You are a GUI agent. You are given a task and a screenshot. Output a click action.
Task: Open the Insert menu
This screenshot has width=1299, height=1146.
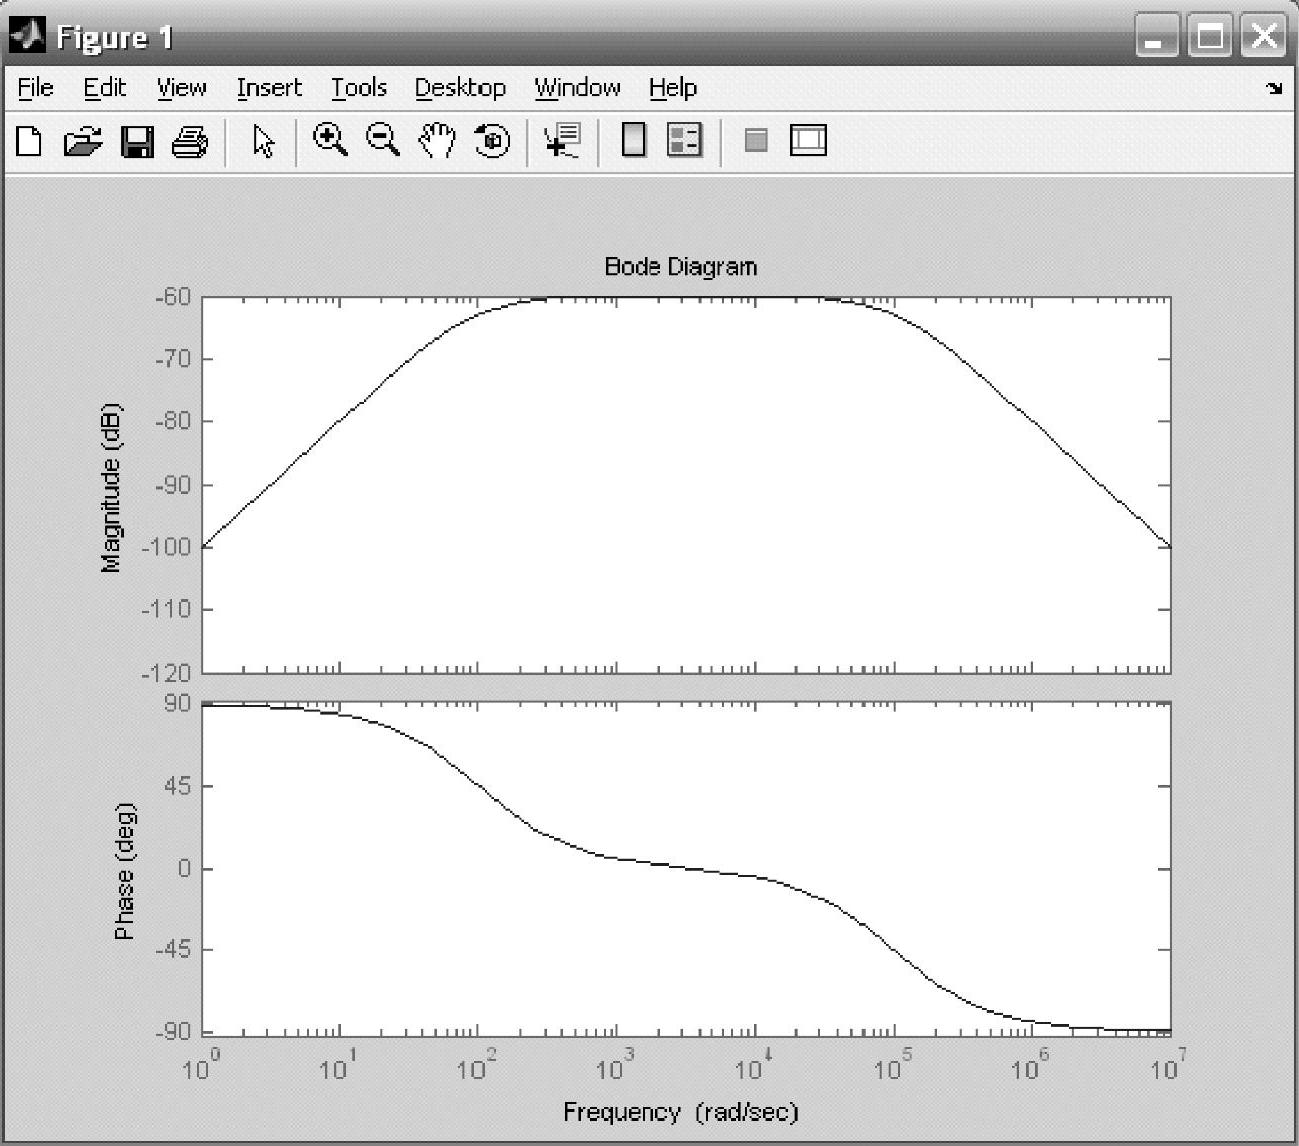269,88
